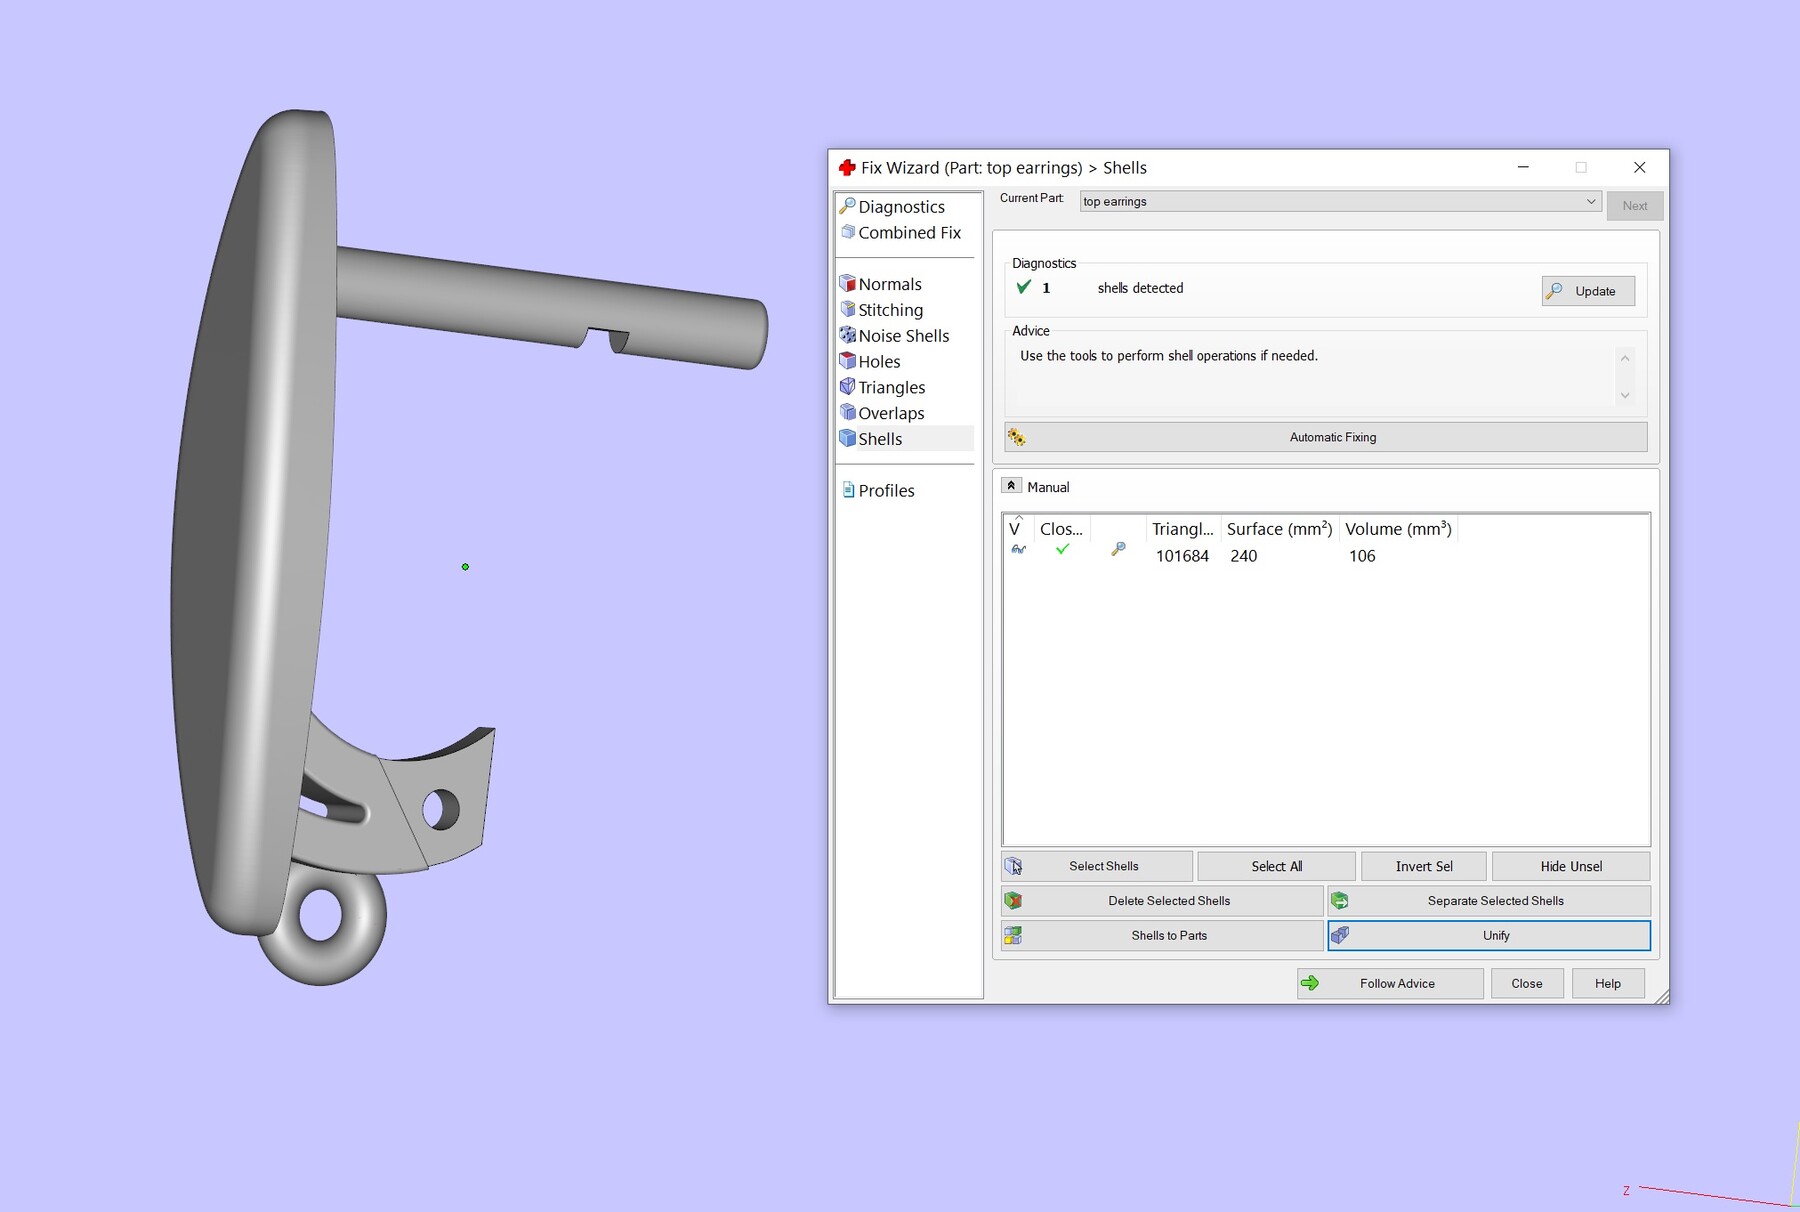Click the Unify button

(1489, 935)
